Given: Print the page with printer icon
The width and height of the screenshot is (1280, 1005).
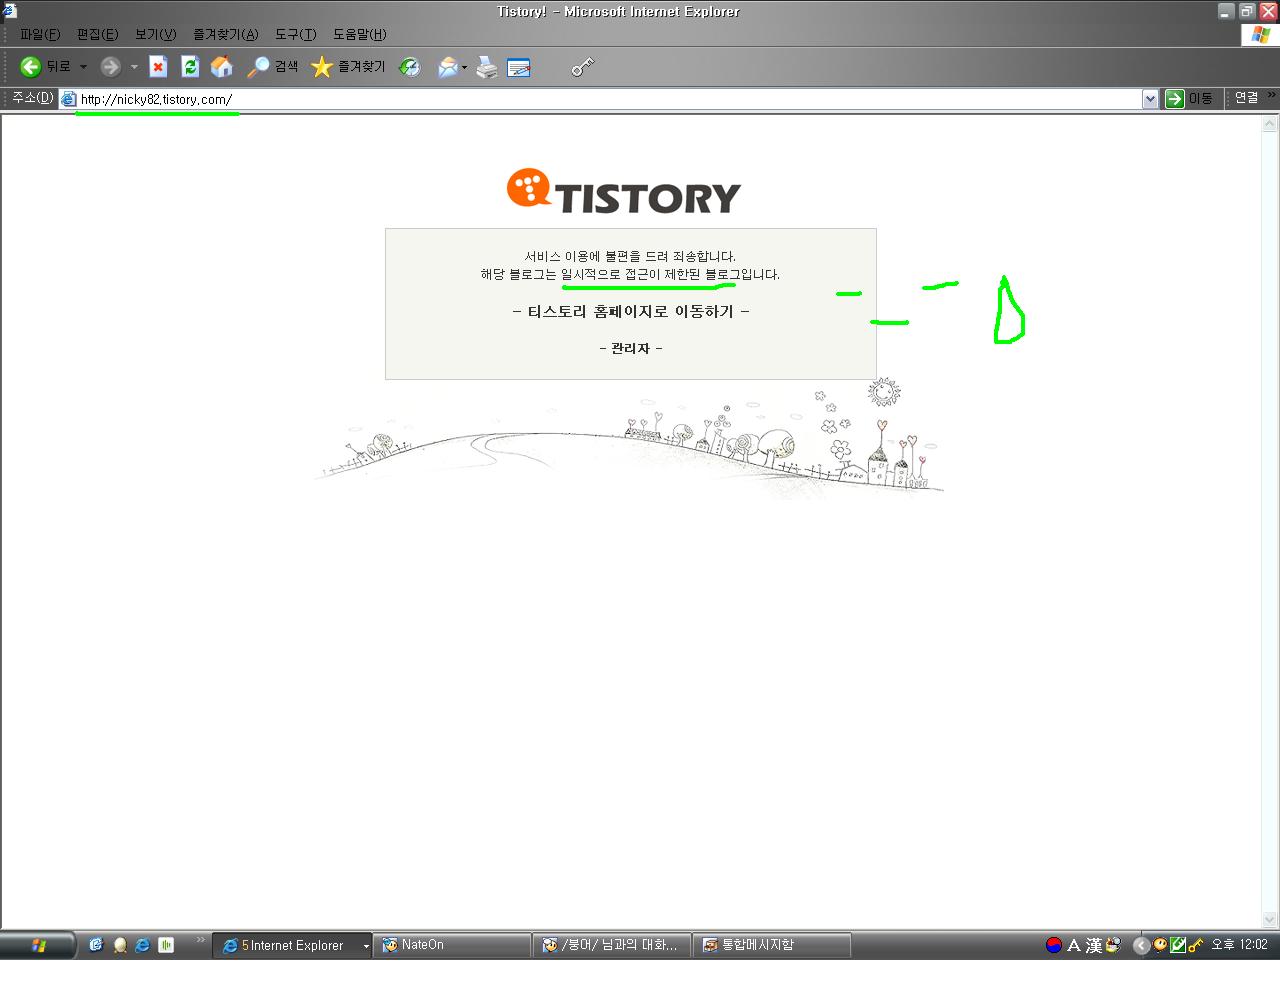Looking at the screenshot, I should pos(487,67).
